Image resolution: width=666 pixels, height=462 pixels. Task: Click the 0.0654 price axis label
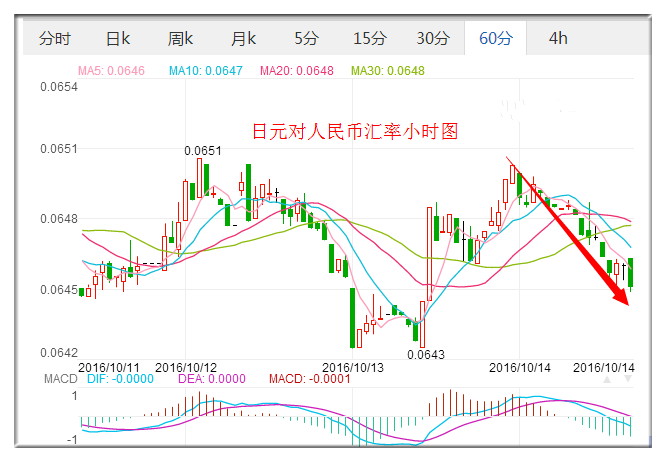coord(59,87)
